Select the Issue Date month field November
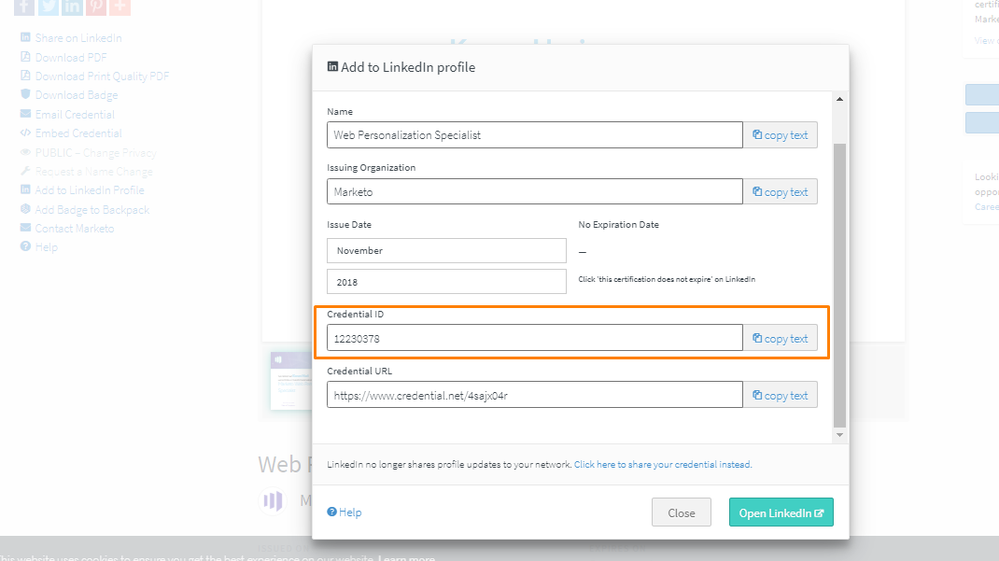999x561 pixels. [x=447, y=251]
